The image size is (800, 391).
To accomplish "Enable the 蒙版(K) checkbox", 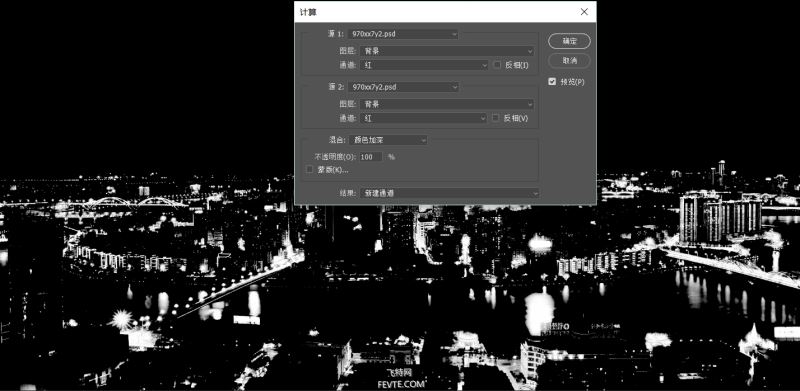I will click(309, 169).
